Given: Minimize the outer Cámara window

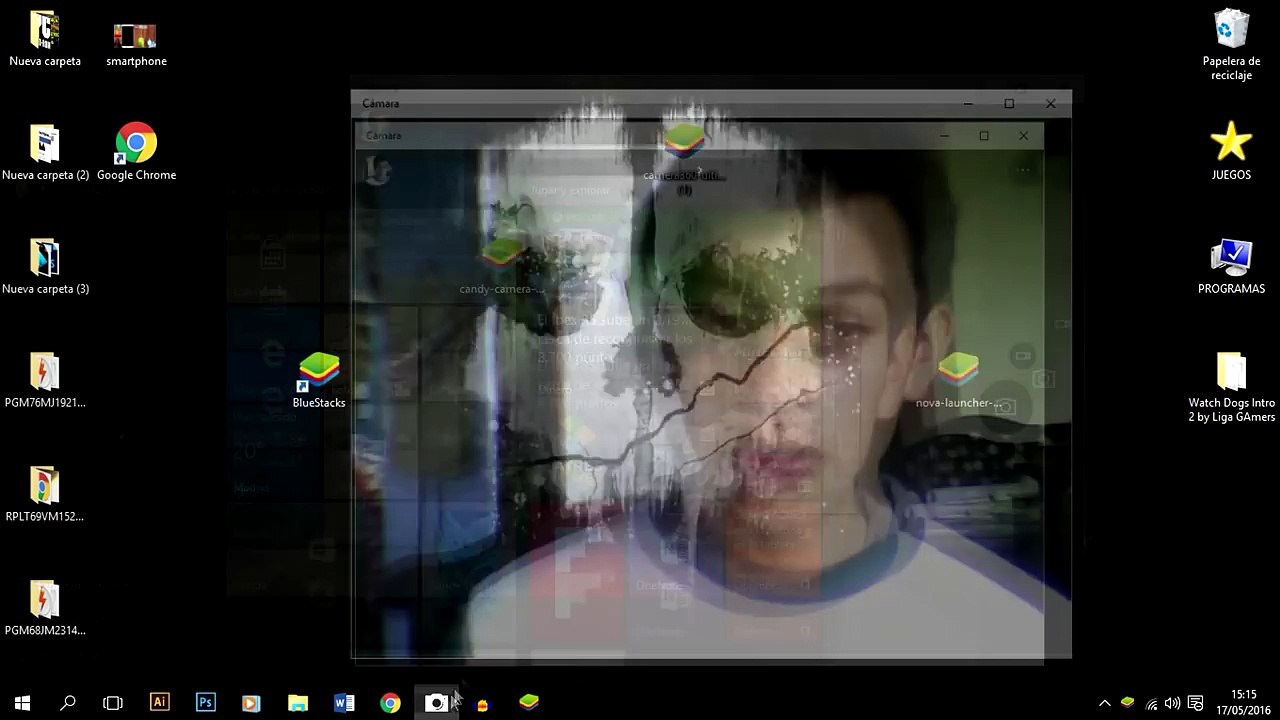Looking at the screenshot, I should coord(968,104).
